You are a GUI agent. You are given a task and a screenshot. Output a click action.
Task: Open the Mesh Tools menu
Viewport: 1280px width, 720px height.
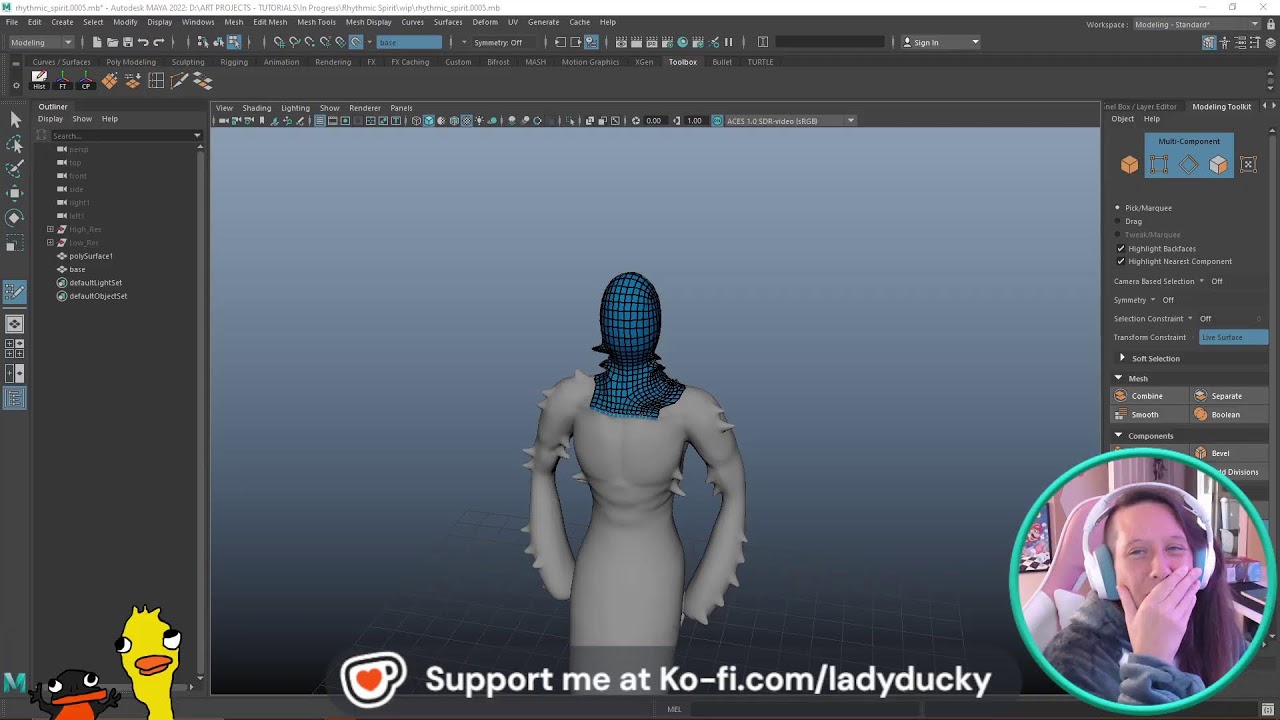pyautogui.click(x=316, y=22)
